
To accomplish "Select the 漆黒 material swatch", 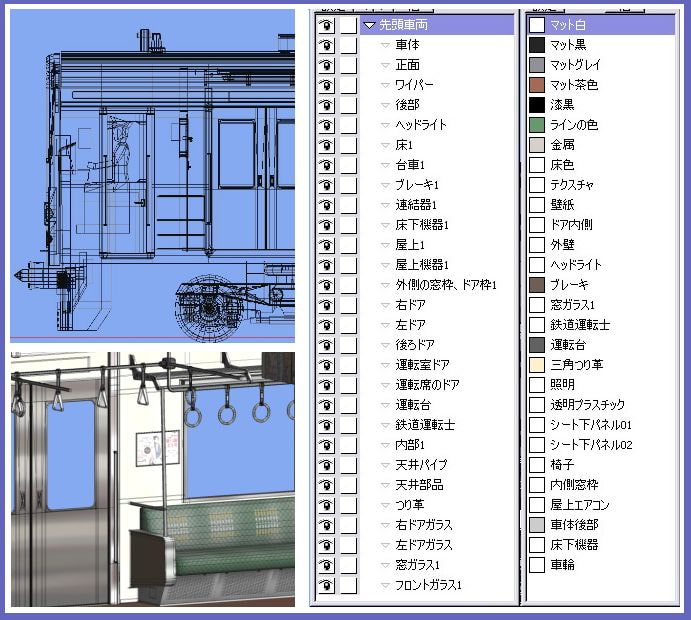I will coord(537,105).
